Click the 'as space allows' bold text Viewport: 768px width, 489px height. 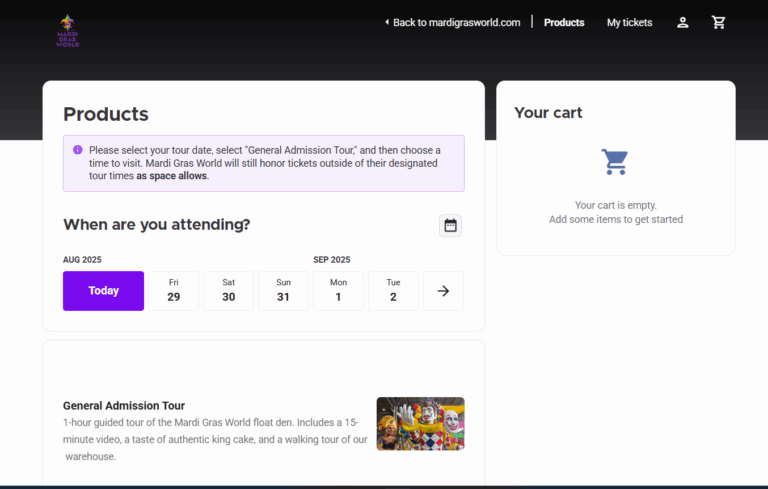tap(171, 176)
